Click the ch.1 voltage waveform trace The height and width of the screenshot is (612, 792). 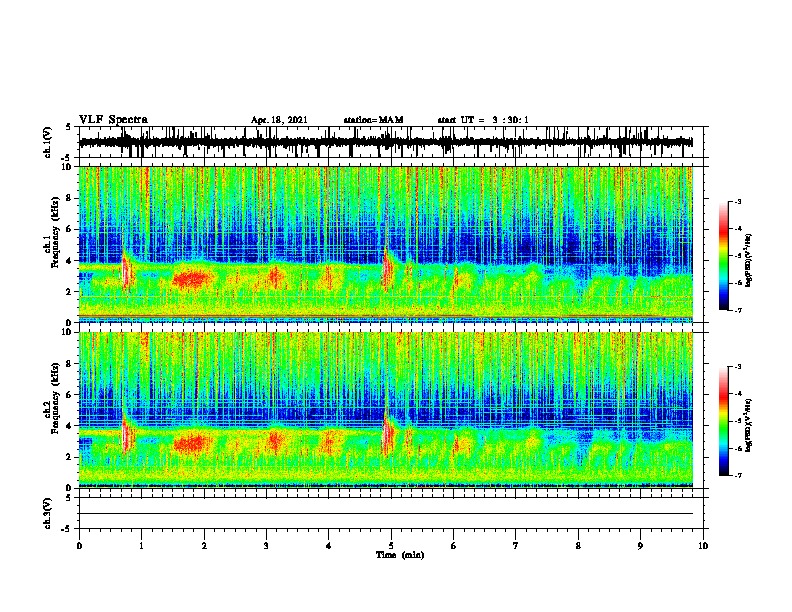pyautogui.click(x=386, y=142)
